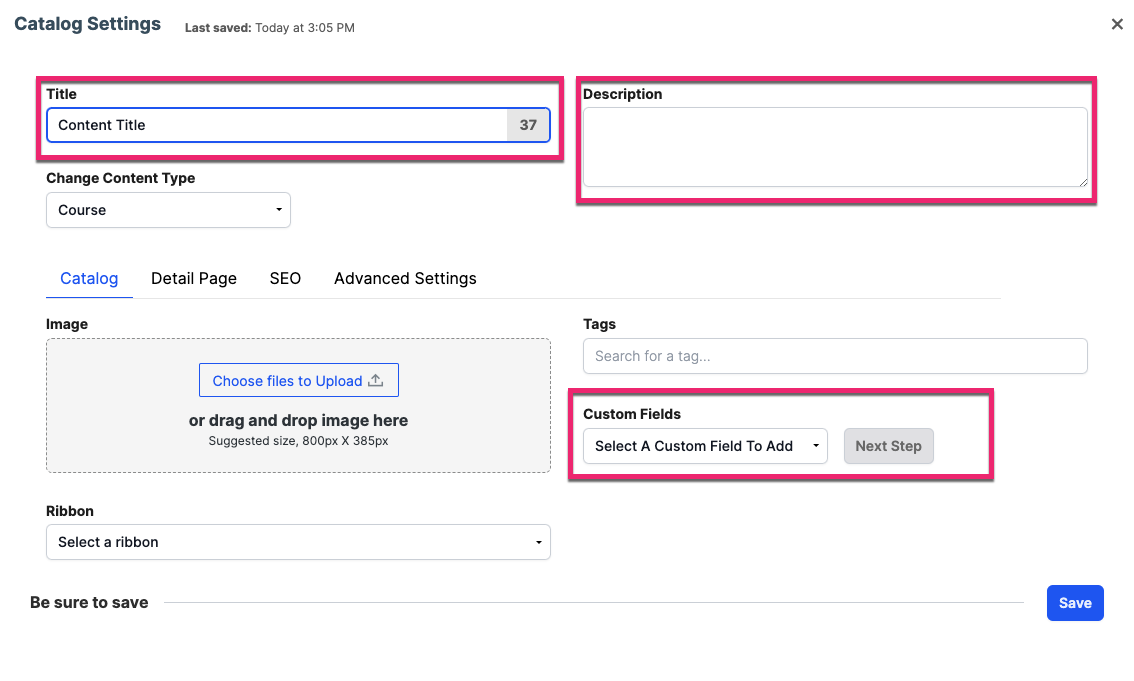This screenshot has height=681, width=1134.
Task: Open the Change Content Type dropdown
Action: (x=169, y=210)
